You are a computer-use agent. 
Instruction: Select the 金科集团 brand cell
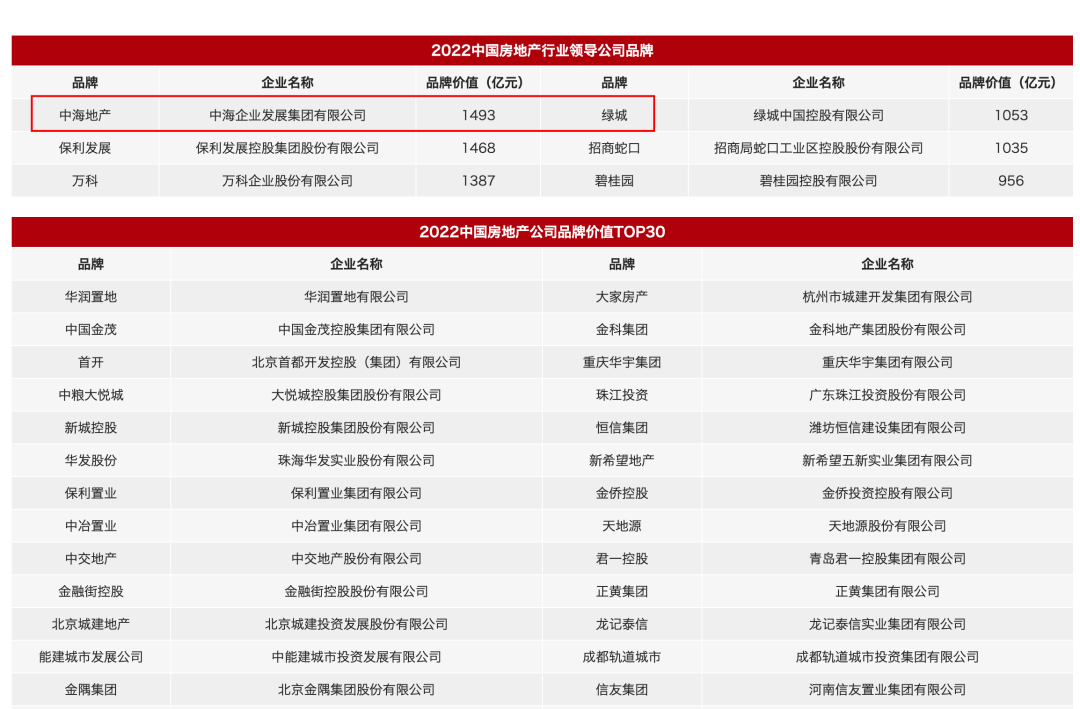[x=621, y=329]
